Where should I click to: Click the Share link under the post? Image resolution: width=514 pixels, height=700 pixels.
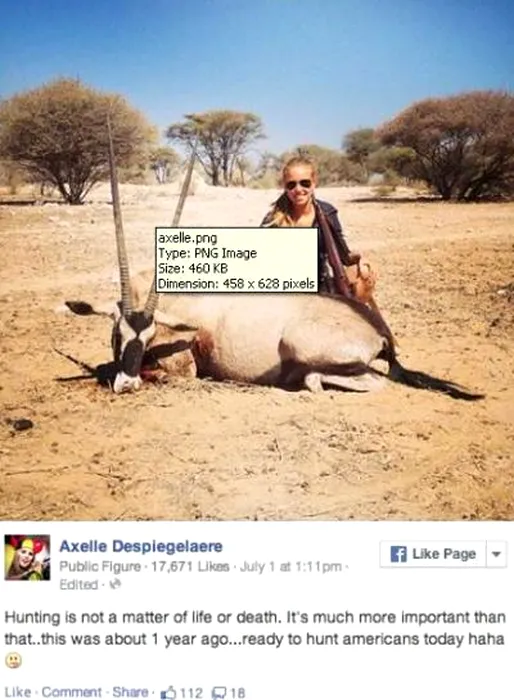[x=130, y=692]
